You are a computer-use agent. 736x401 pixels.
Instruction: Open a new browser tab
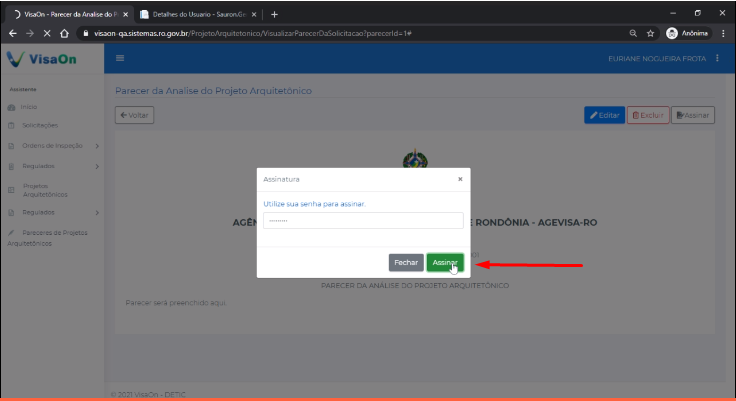coord(275,15)
